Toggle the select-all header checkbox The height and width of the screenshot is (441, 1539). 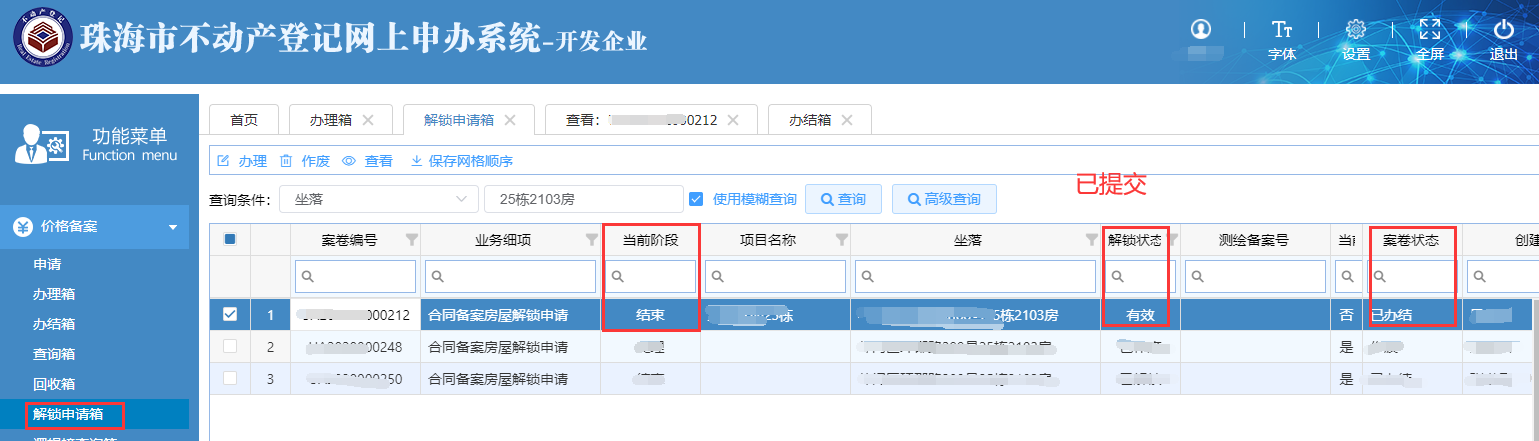click(x=230, y=240)
